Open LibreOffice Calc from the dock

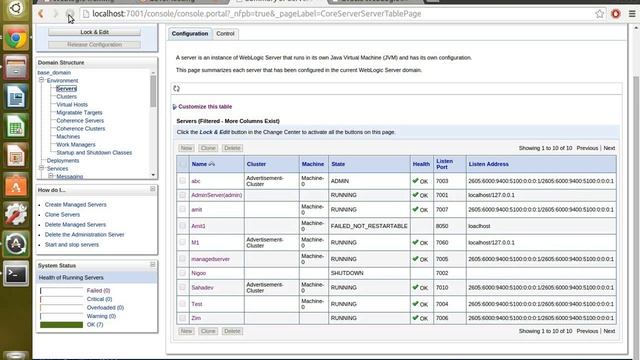[x=16, y=126]
